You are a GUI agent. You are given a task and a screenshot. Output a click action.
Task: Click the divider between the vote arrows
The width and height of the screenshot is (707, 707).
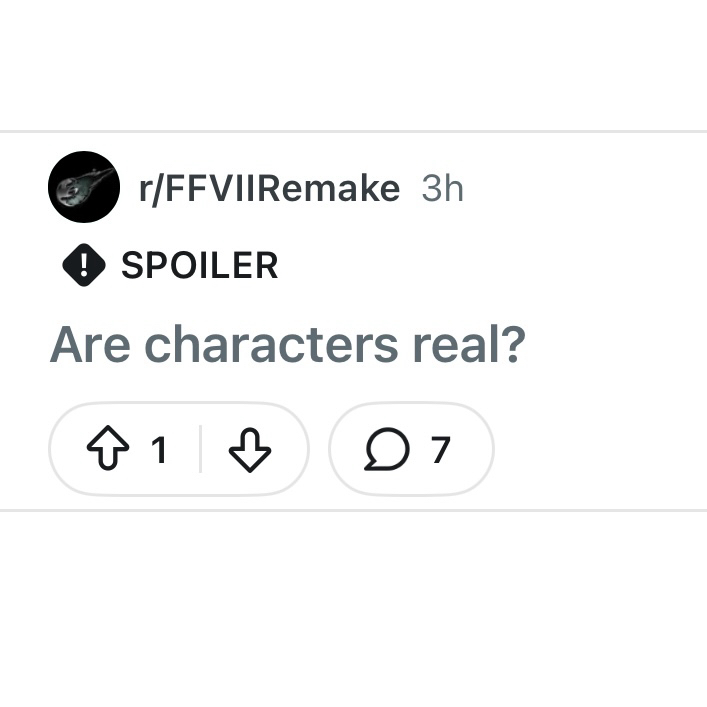pos(201,450)
